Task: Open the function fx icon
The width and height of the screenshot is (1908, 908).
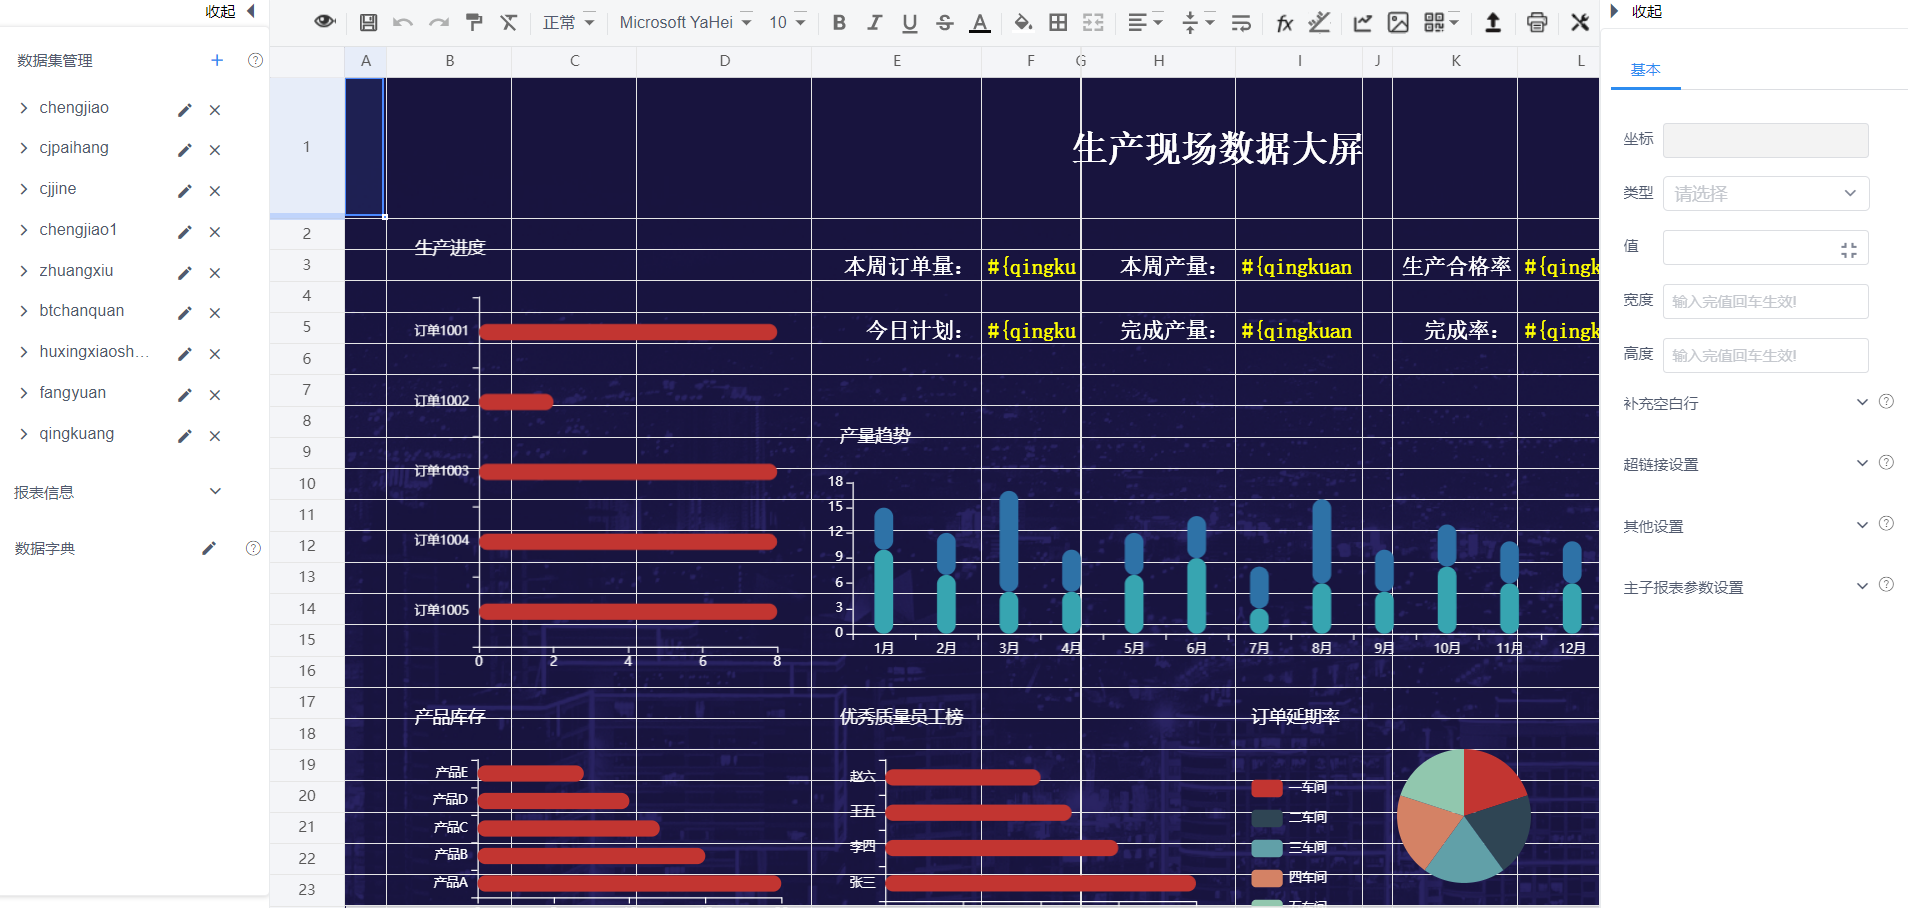Action: (1284, 22)
